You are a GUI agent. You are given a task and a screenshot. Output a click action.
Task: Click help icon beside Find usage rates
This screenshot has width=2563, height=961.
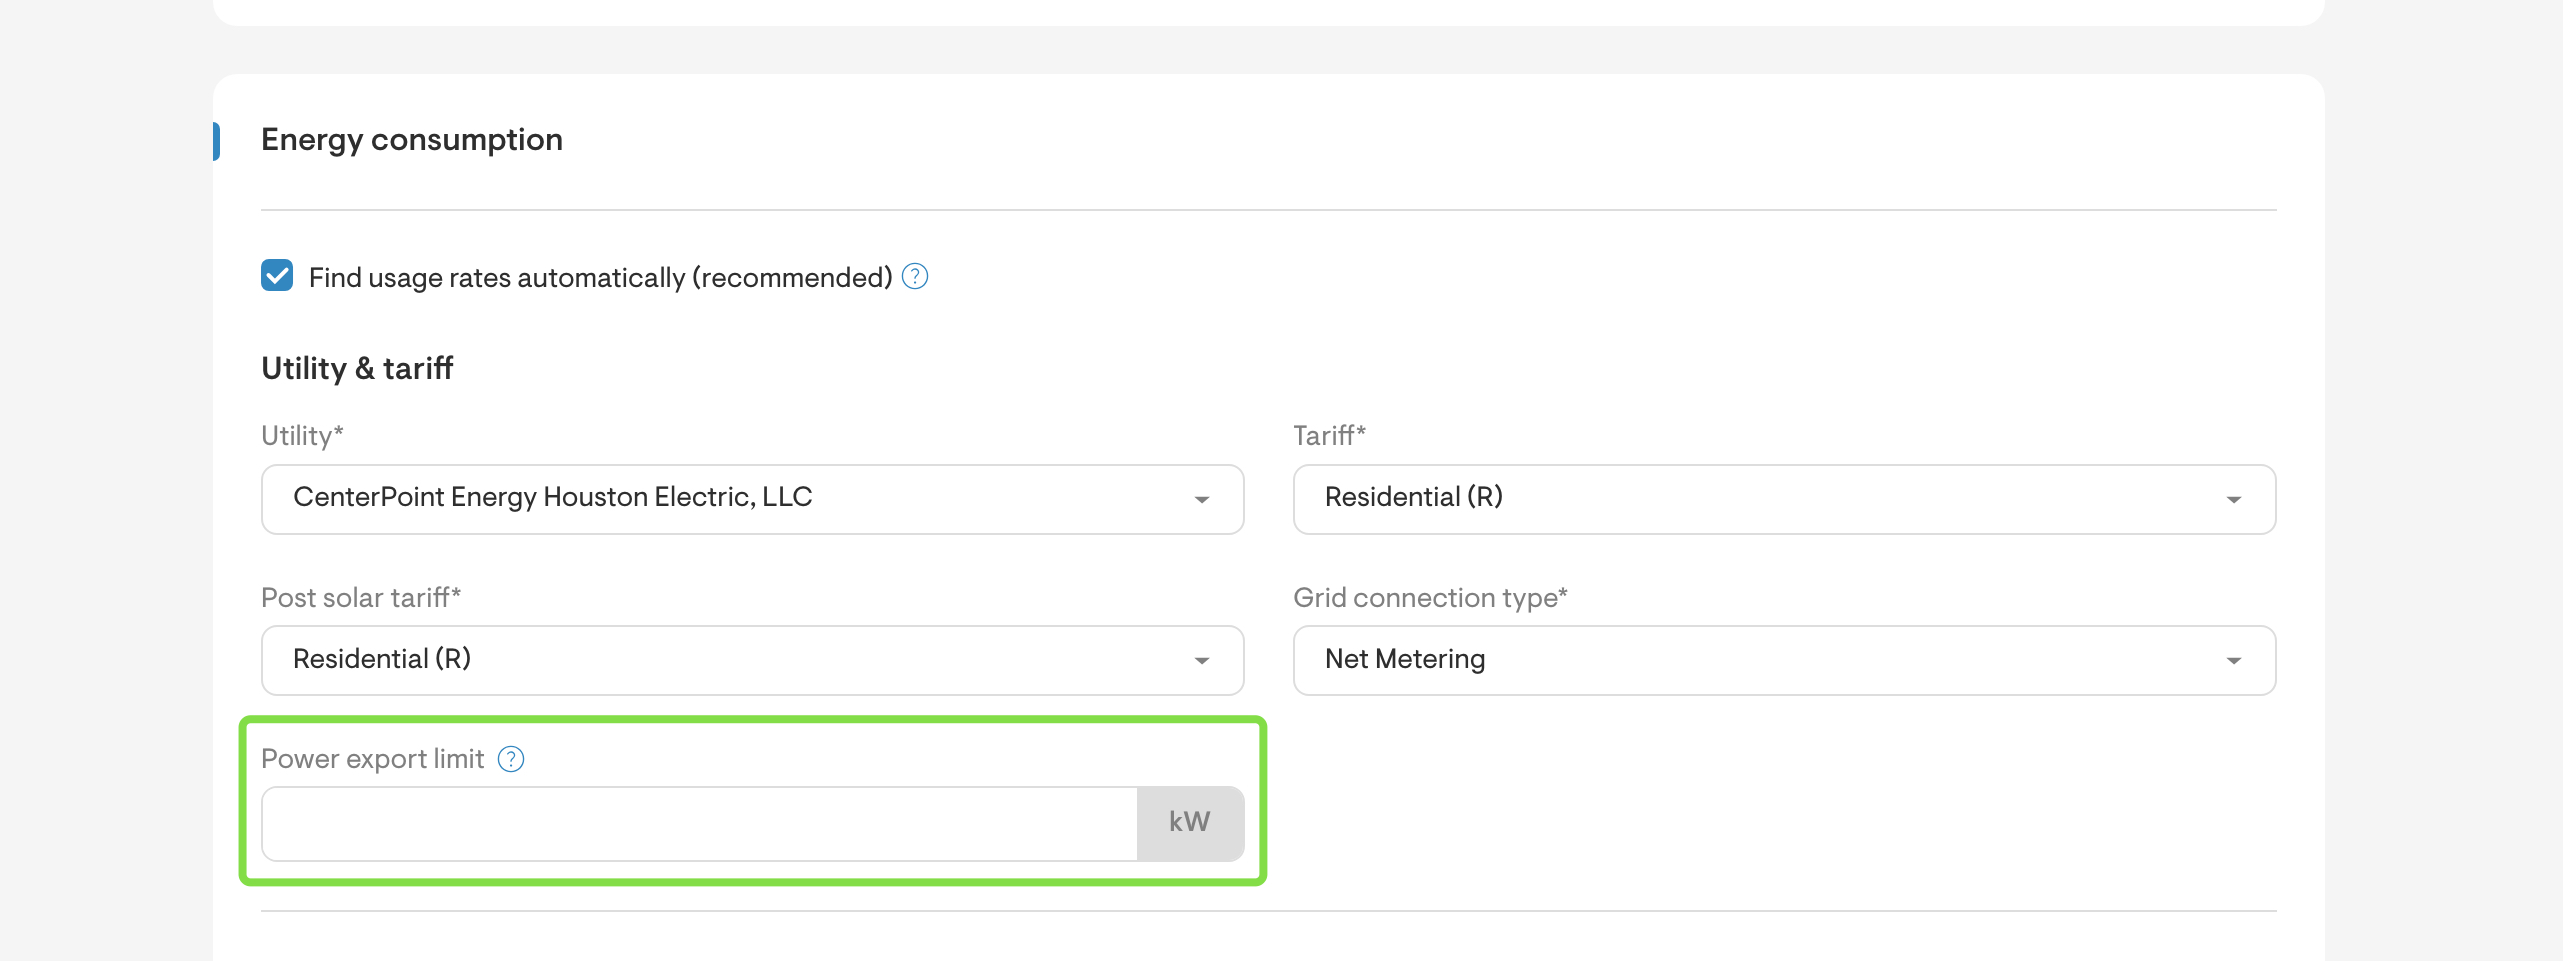(x=914, y=277)
